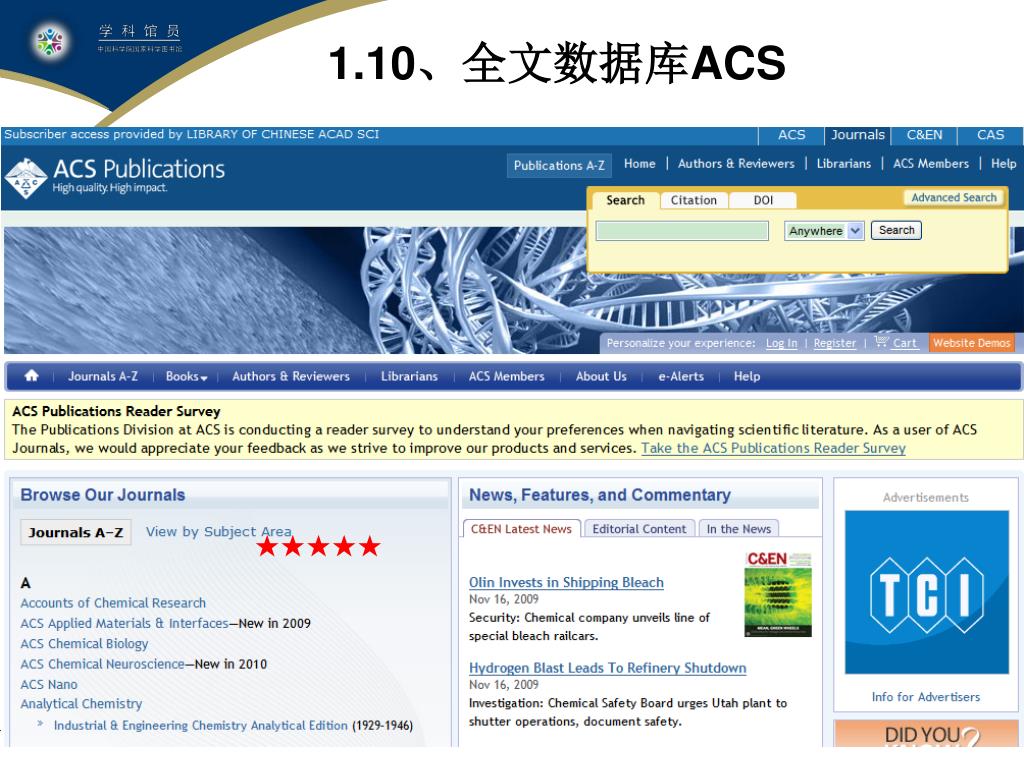Screen dimensions: 1024x768
Task: Go to Home in the header links
Action: (639, 164)
